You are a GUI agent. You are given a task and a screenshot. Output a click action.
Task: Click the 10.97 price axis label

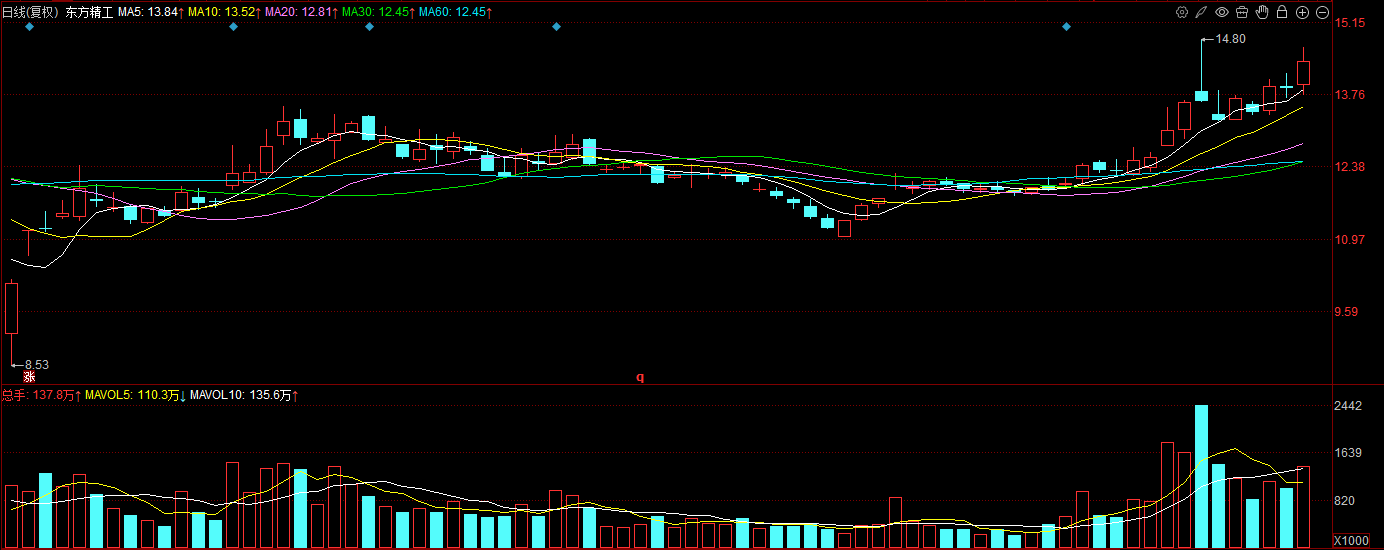[1350, 240]
